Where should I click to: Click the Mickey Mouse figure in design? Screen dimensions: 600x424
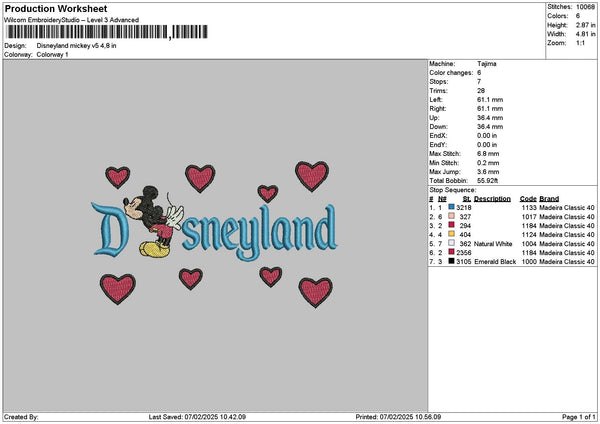[153, 221]
